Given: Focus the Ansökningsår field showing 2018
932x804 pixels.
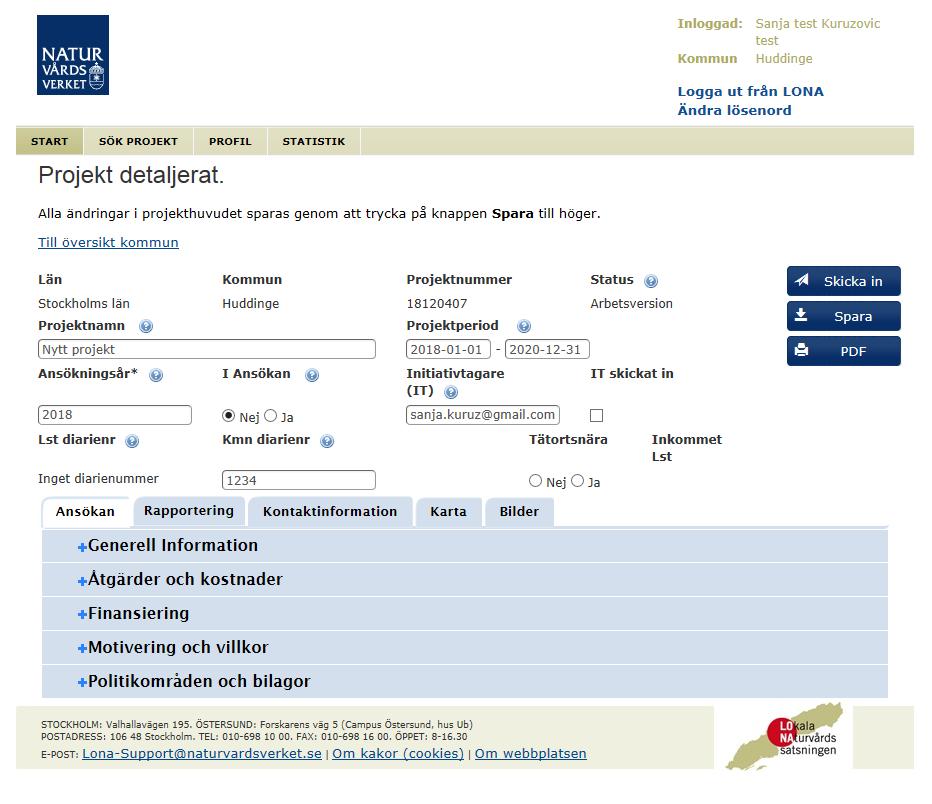Looking at the screenshot, I should (x=115, y=415).
